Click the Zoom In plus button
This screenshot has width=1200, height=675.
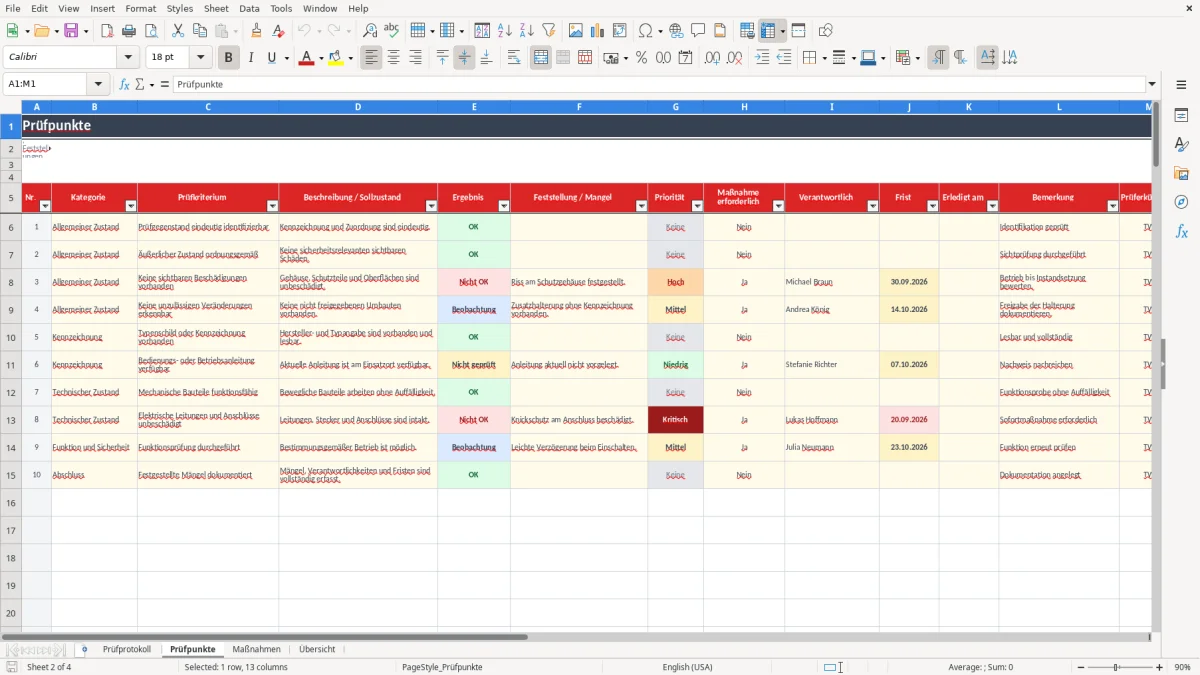1160,667
